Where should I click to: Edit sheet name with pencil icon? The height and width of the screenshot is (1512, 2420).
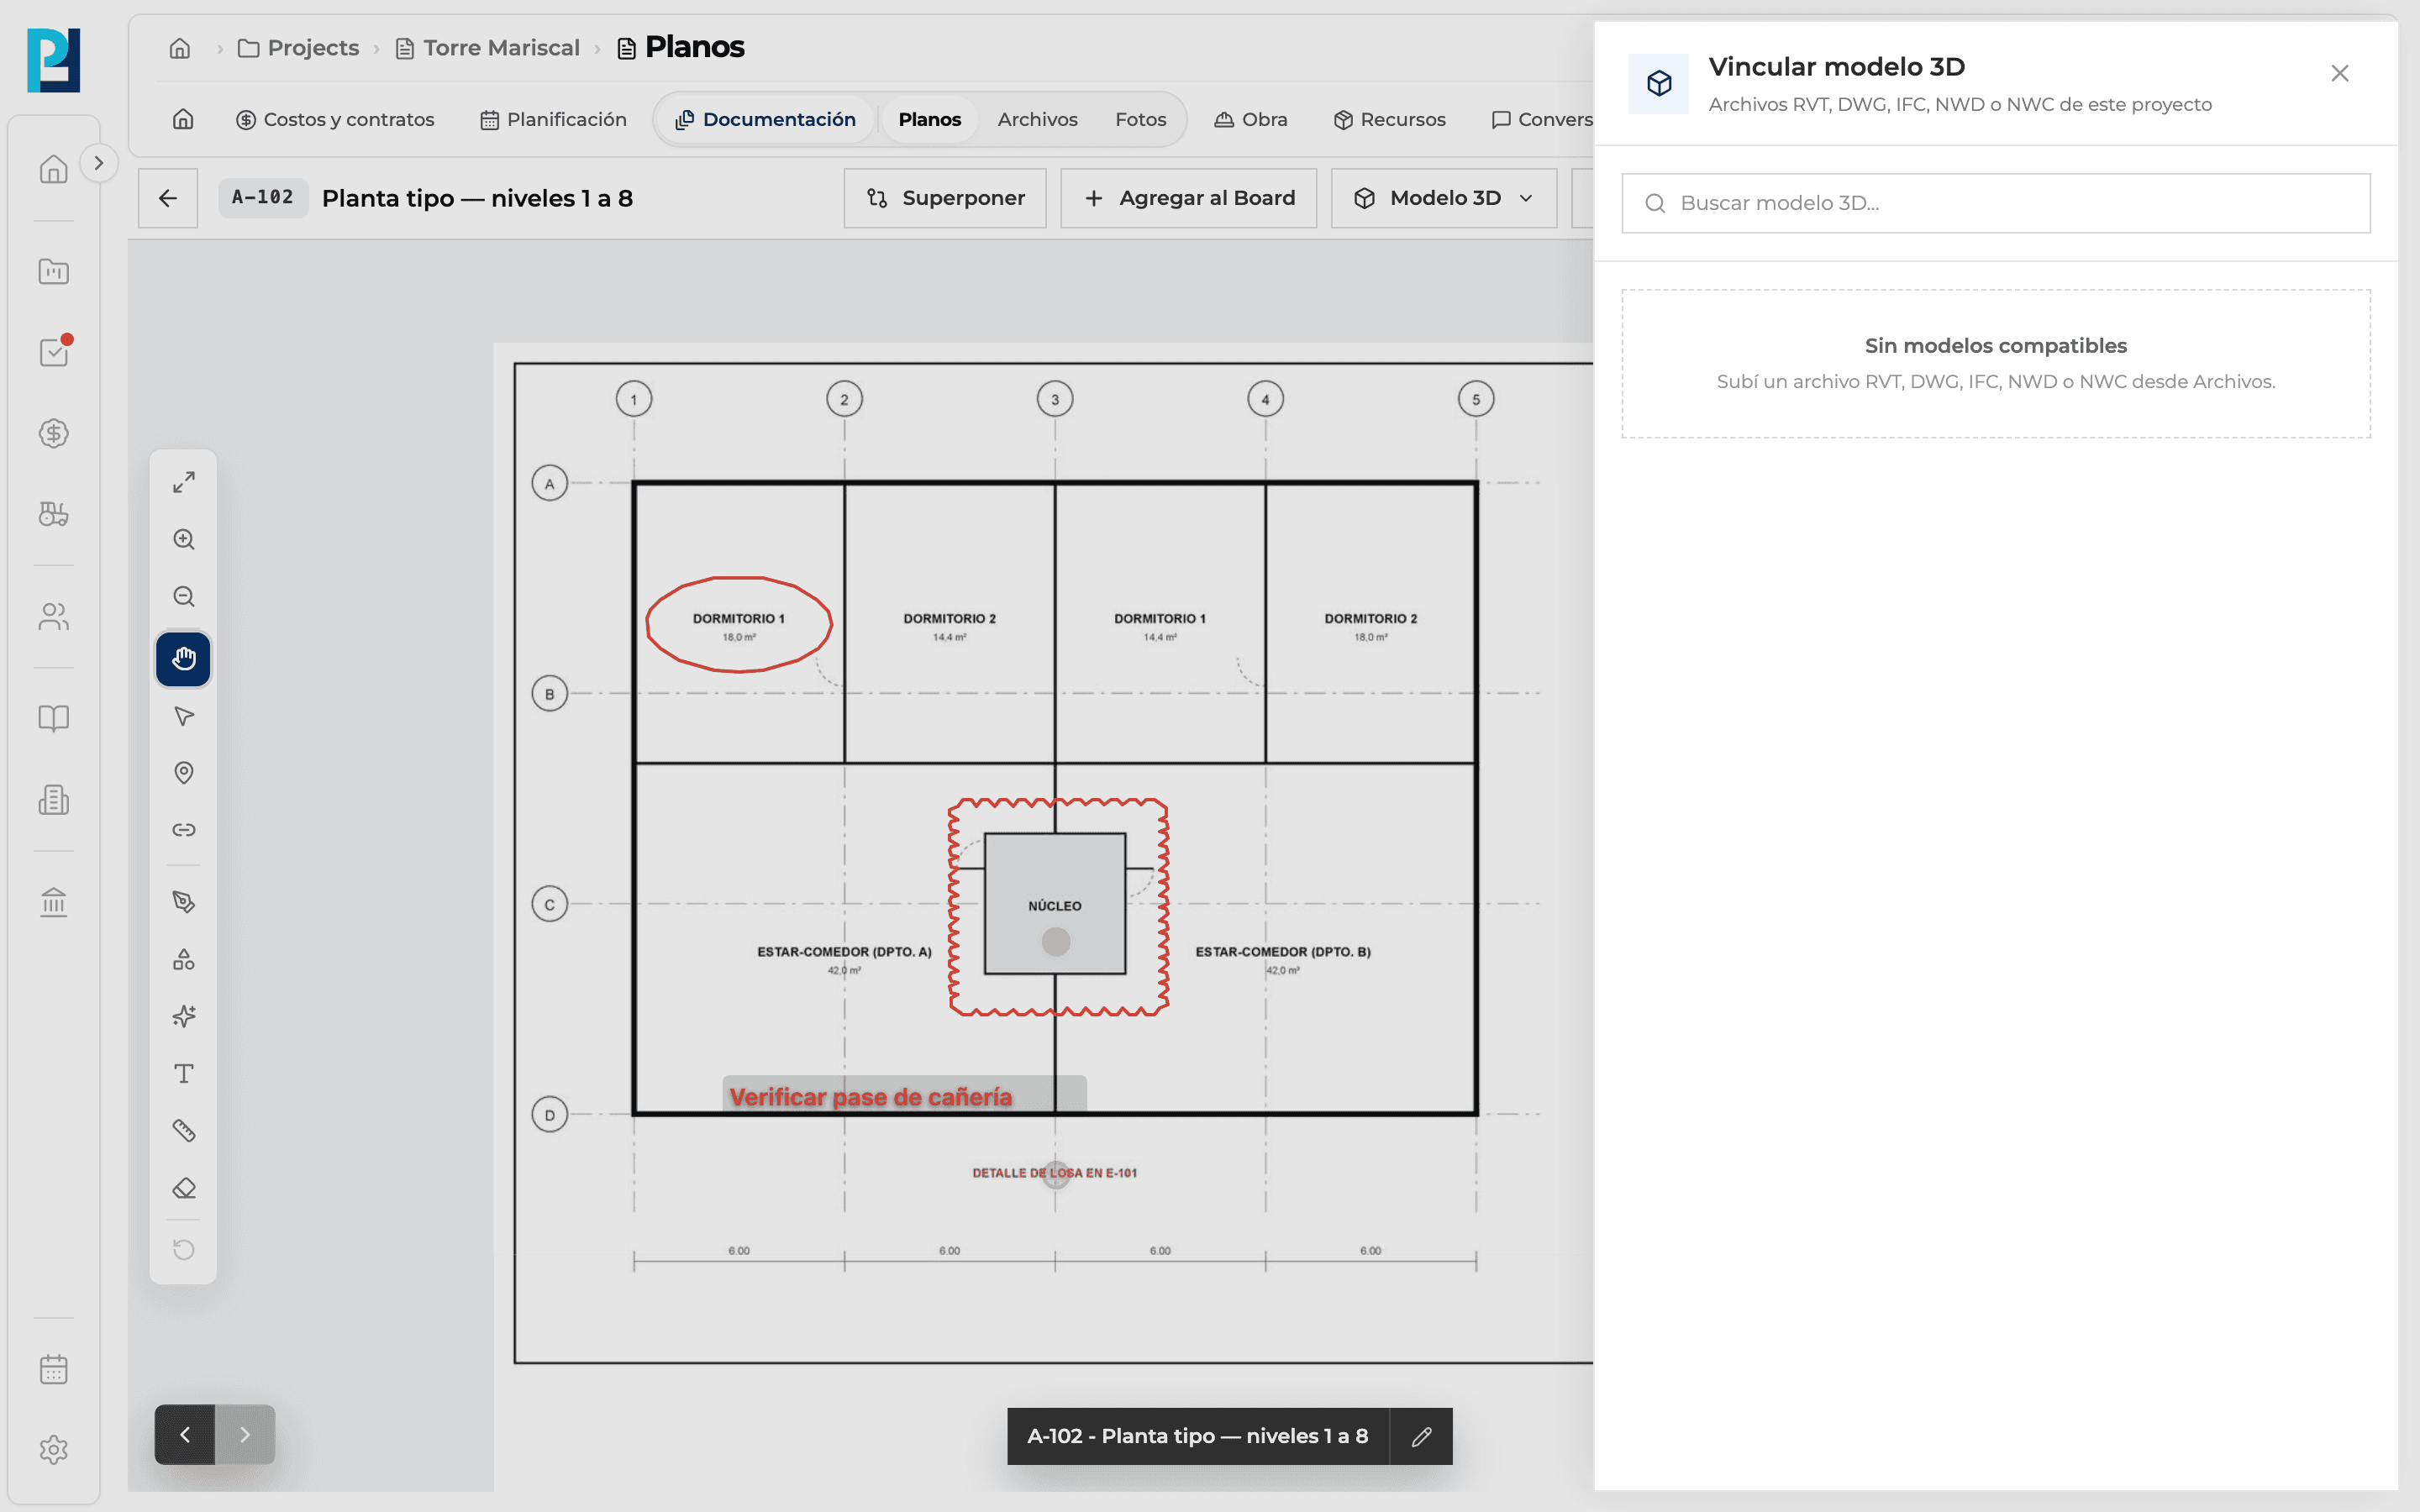click(1421, 1437)
